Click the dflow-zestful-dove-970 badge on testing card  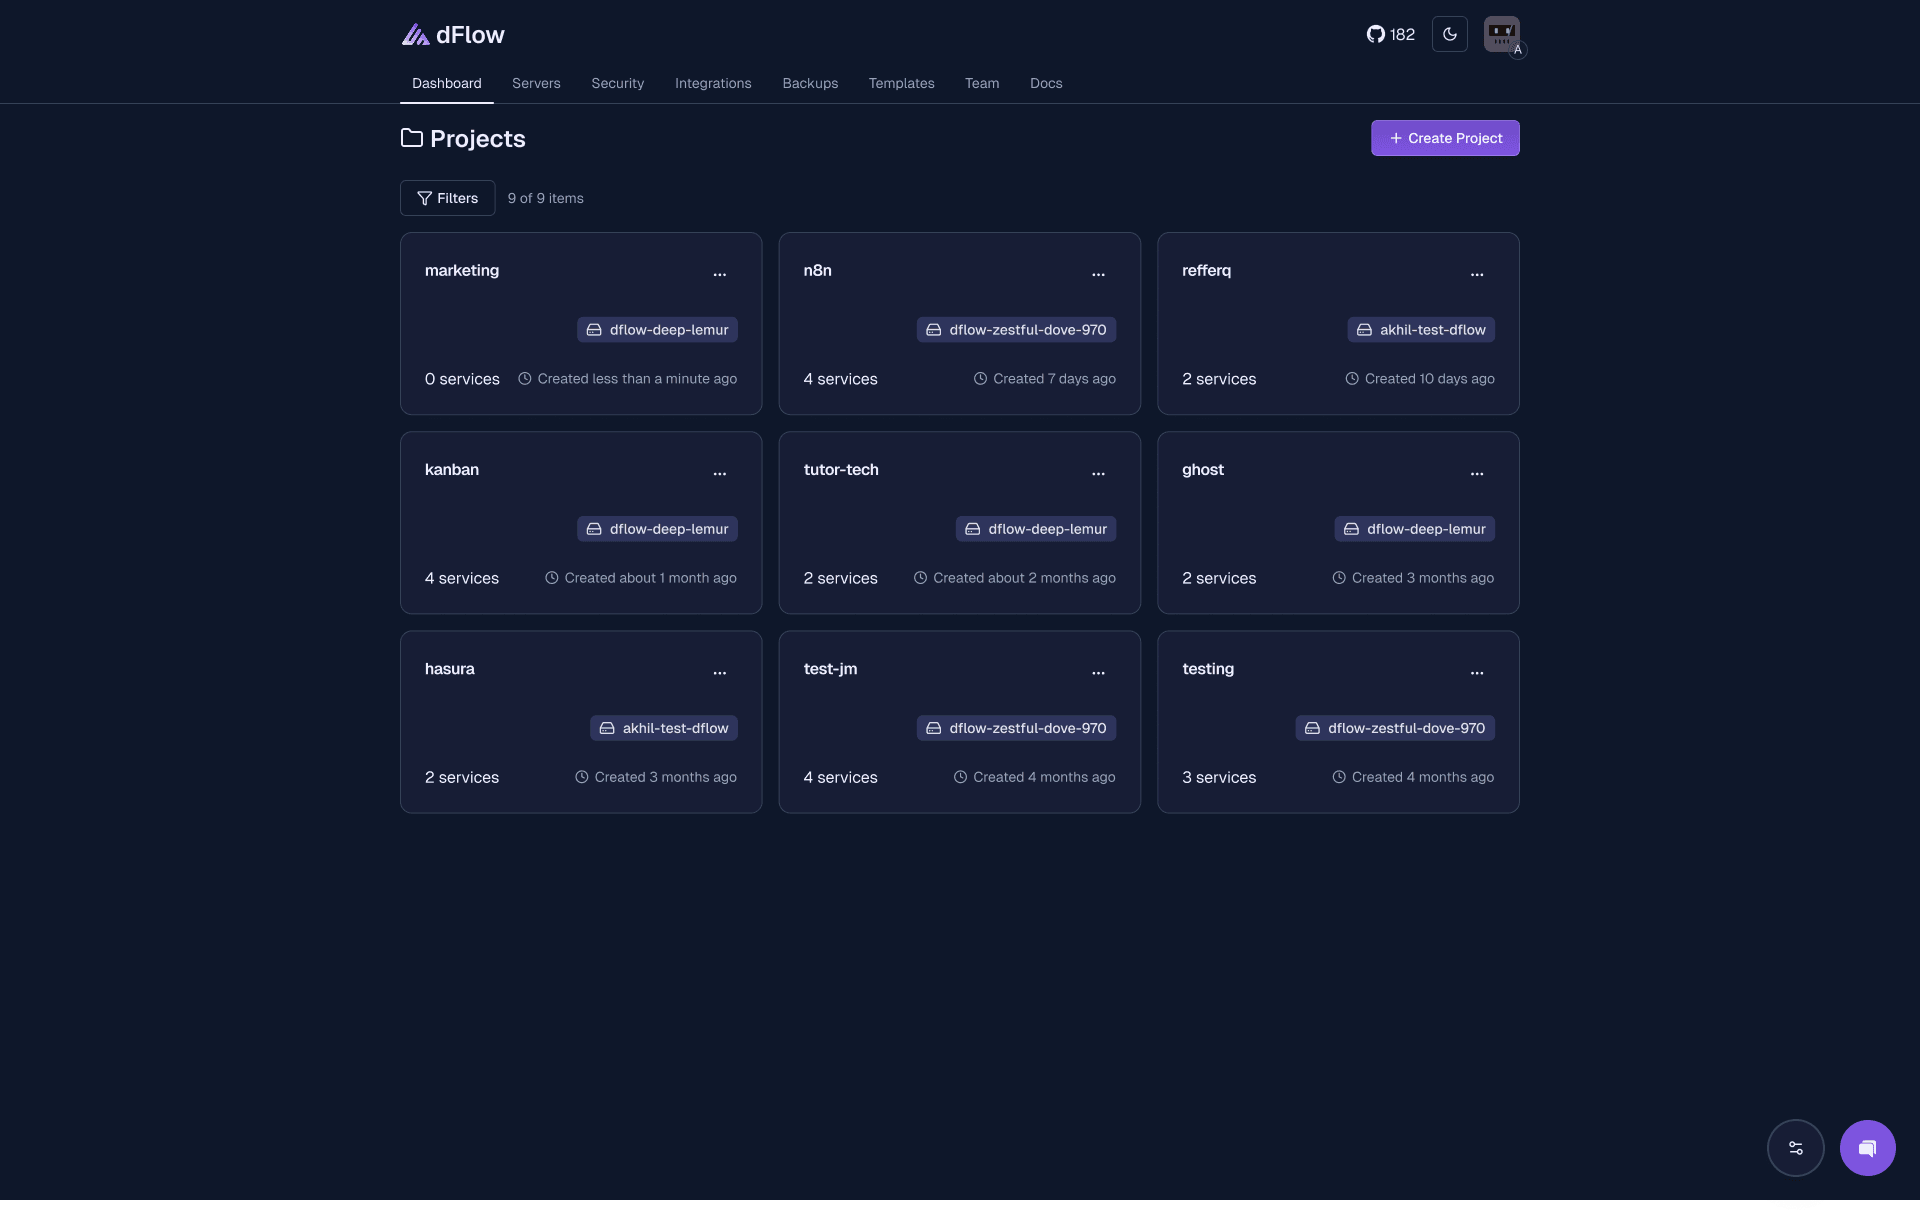tap(1395, 728)
